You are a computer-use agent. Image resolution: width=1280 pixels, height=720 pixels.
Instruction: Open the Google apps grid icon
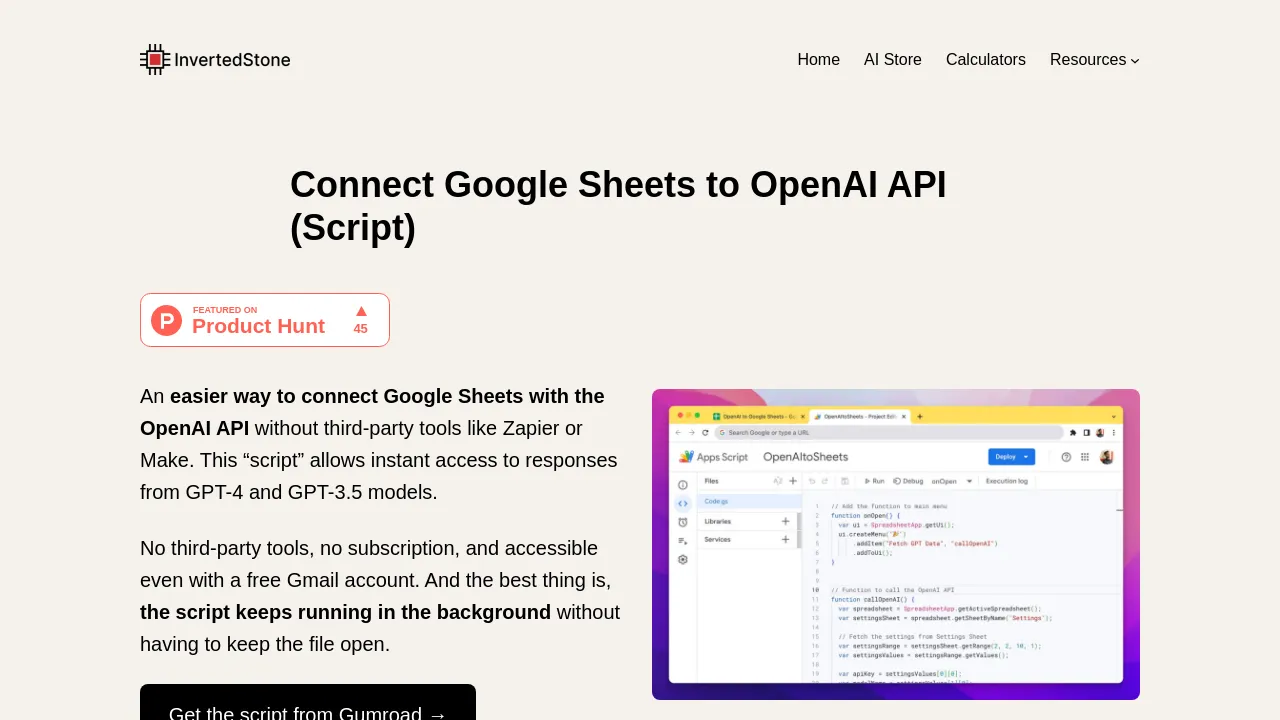click(1084, 457)
